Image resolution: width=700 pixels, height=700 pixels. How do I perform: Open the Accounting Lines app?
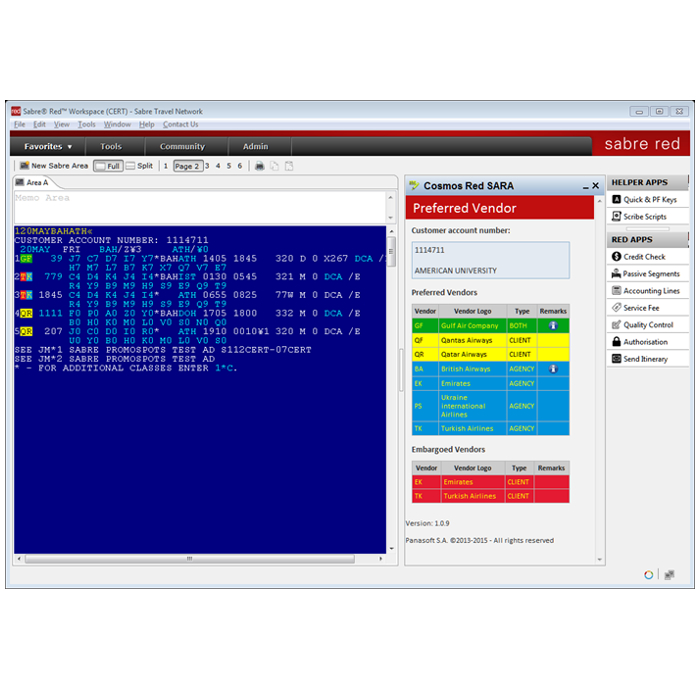point(650,291)
